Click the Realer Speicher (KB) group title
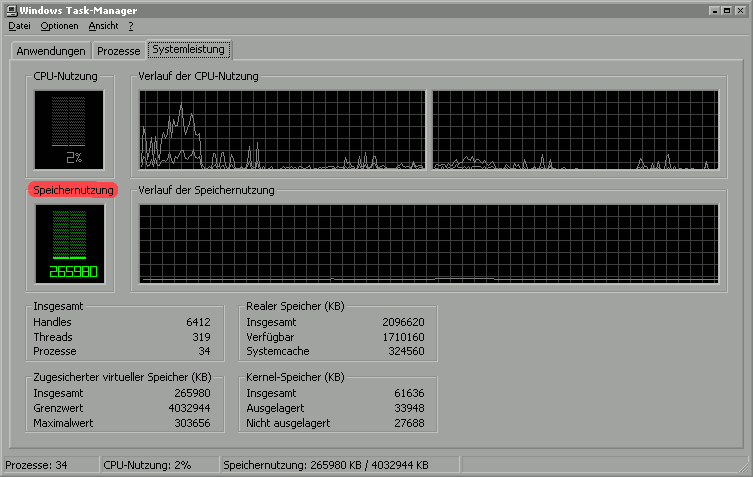 295,306
